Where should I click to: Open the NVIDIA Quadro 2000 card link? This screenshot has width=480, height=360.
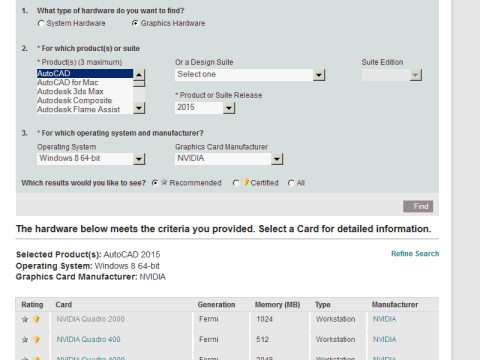pos(91,319)
